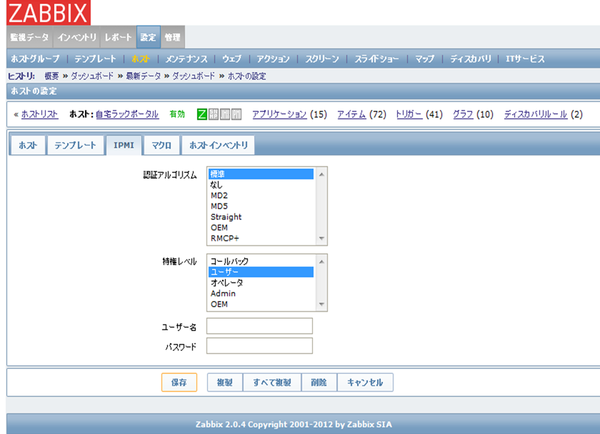The image size is (600, 434).
Task: Click the last gray availability icon in the host row
Action: pos(236,114)
